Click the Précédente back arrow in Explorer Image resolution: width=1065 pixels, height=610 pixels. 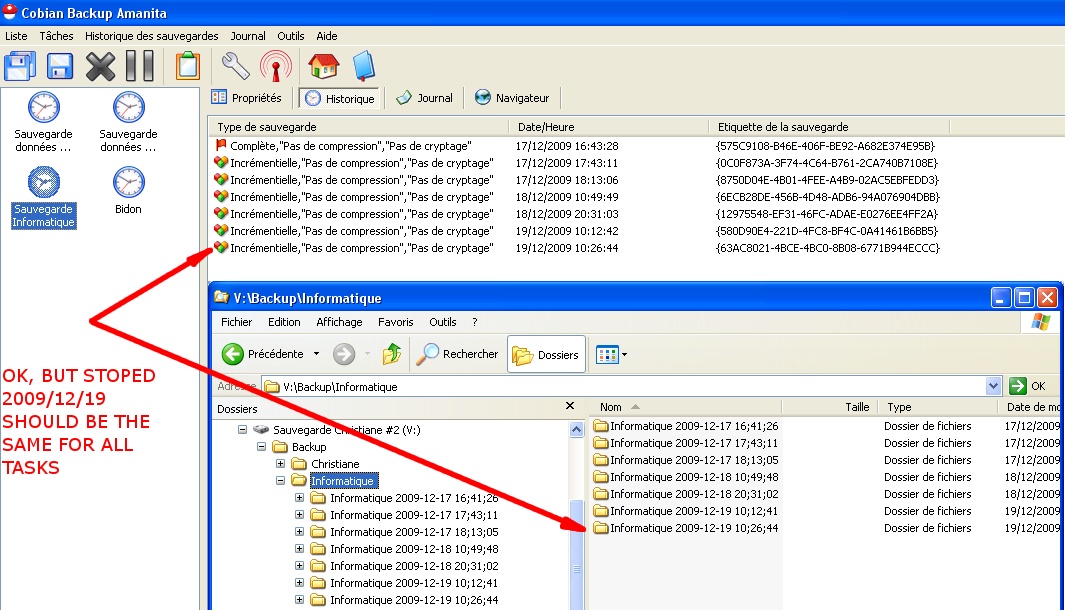point(262,354)
